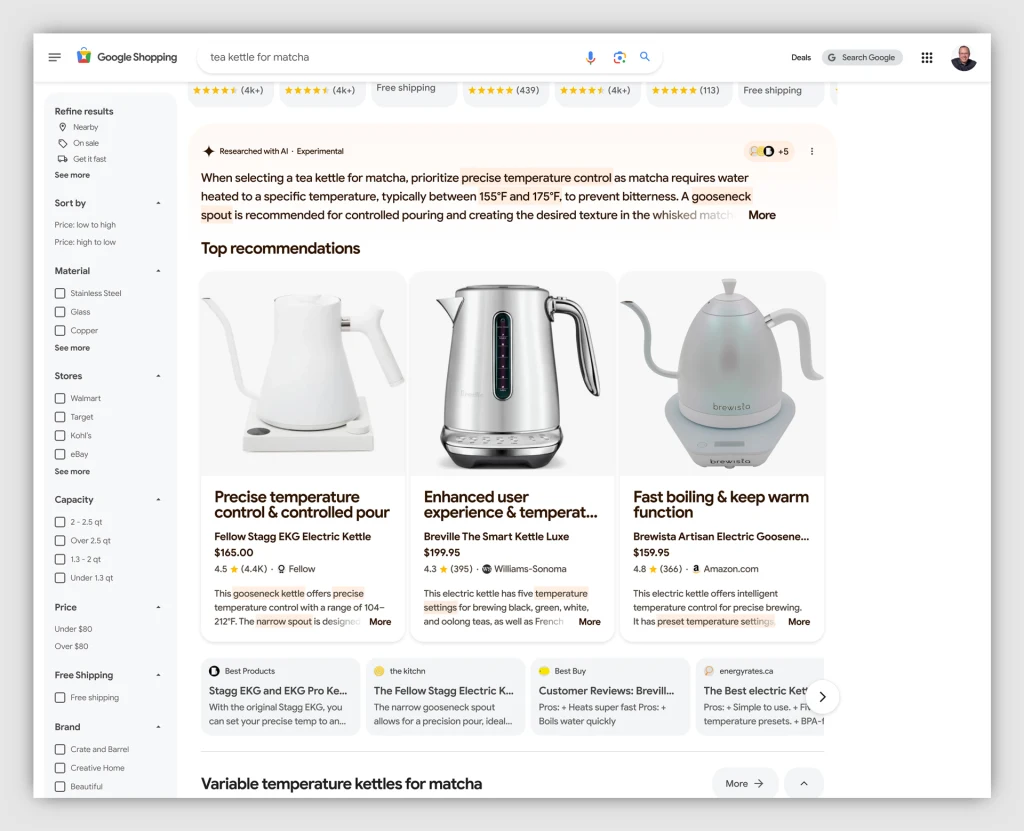Click the Williams-Sonoma seller icon
1024x831 pixels.
click(487, 569)
